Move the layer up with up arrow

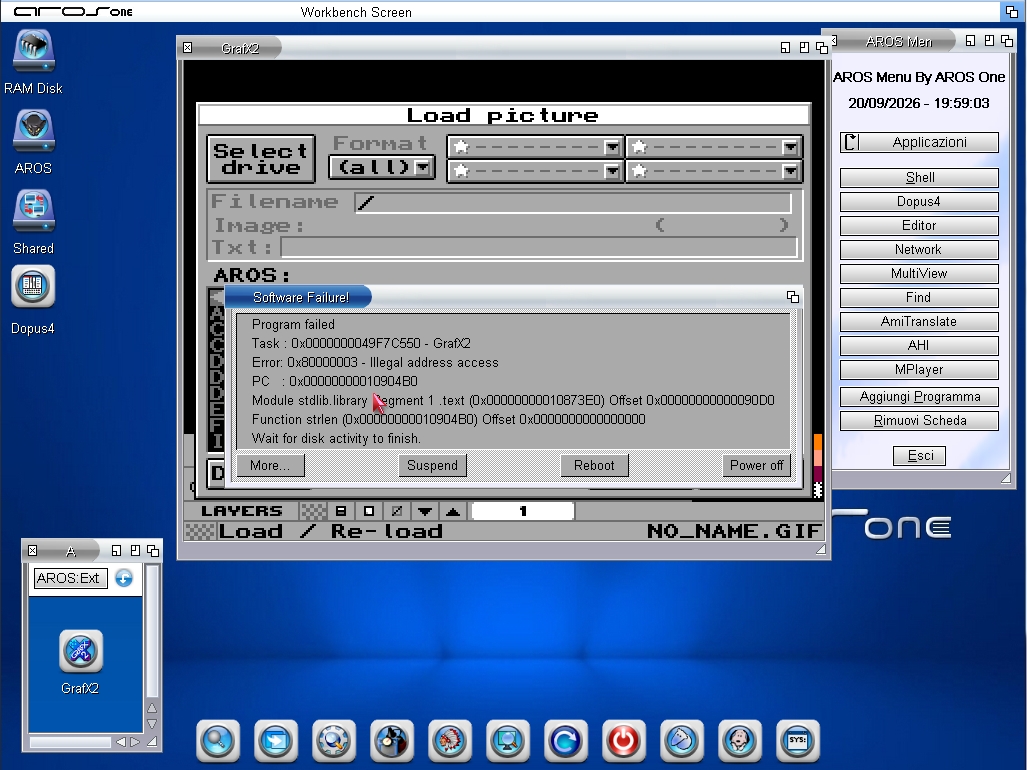click(453, 511)
